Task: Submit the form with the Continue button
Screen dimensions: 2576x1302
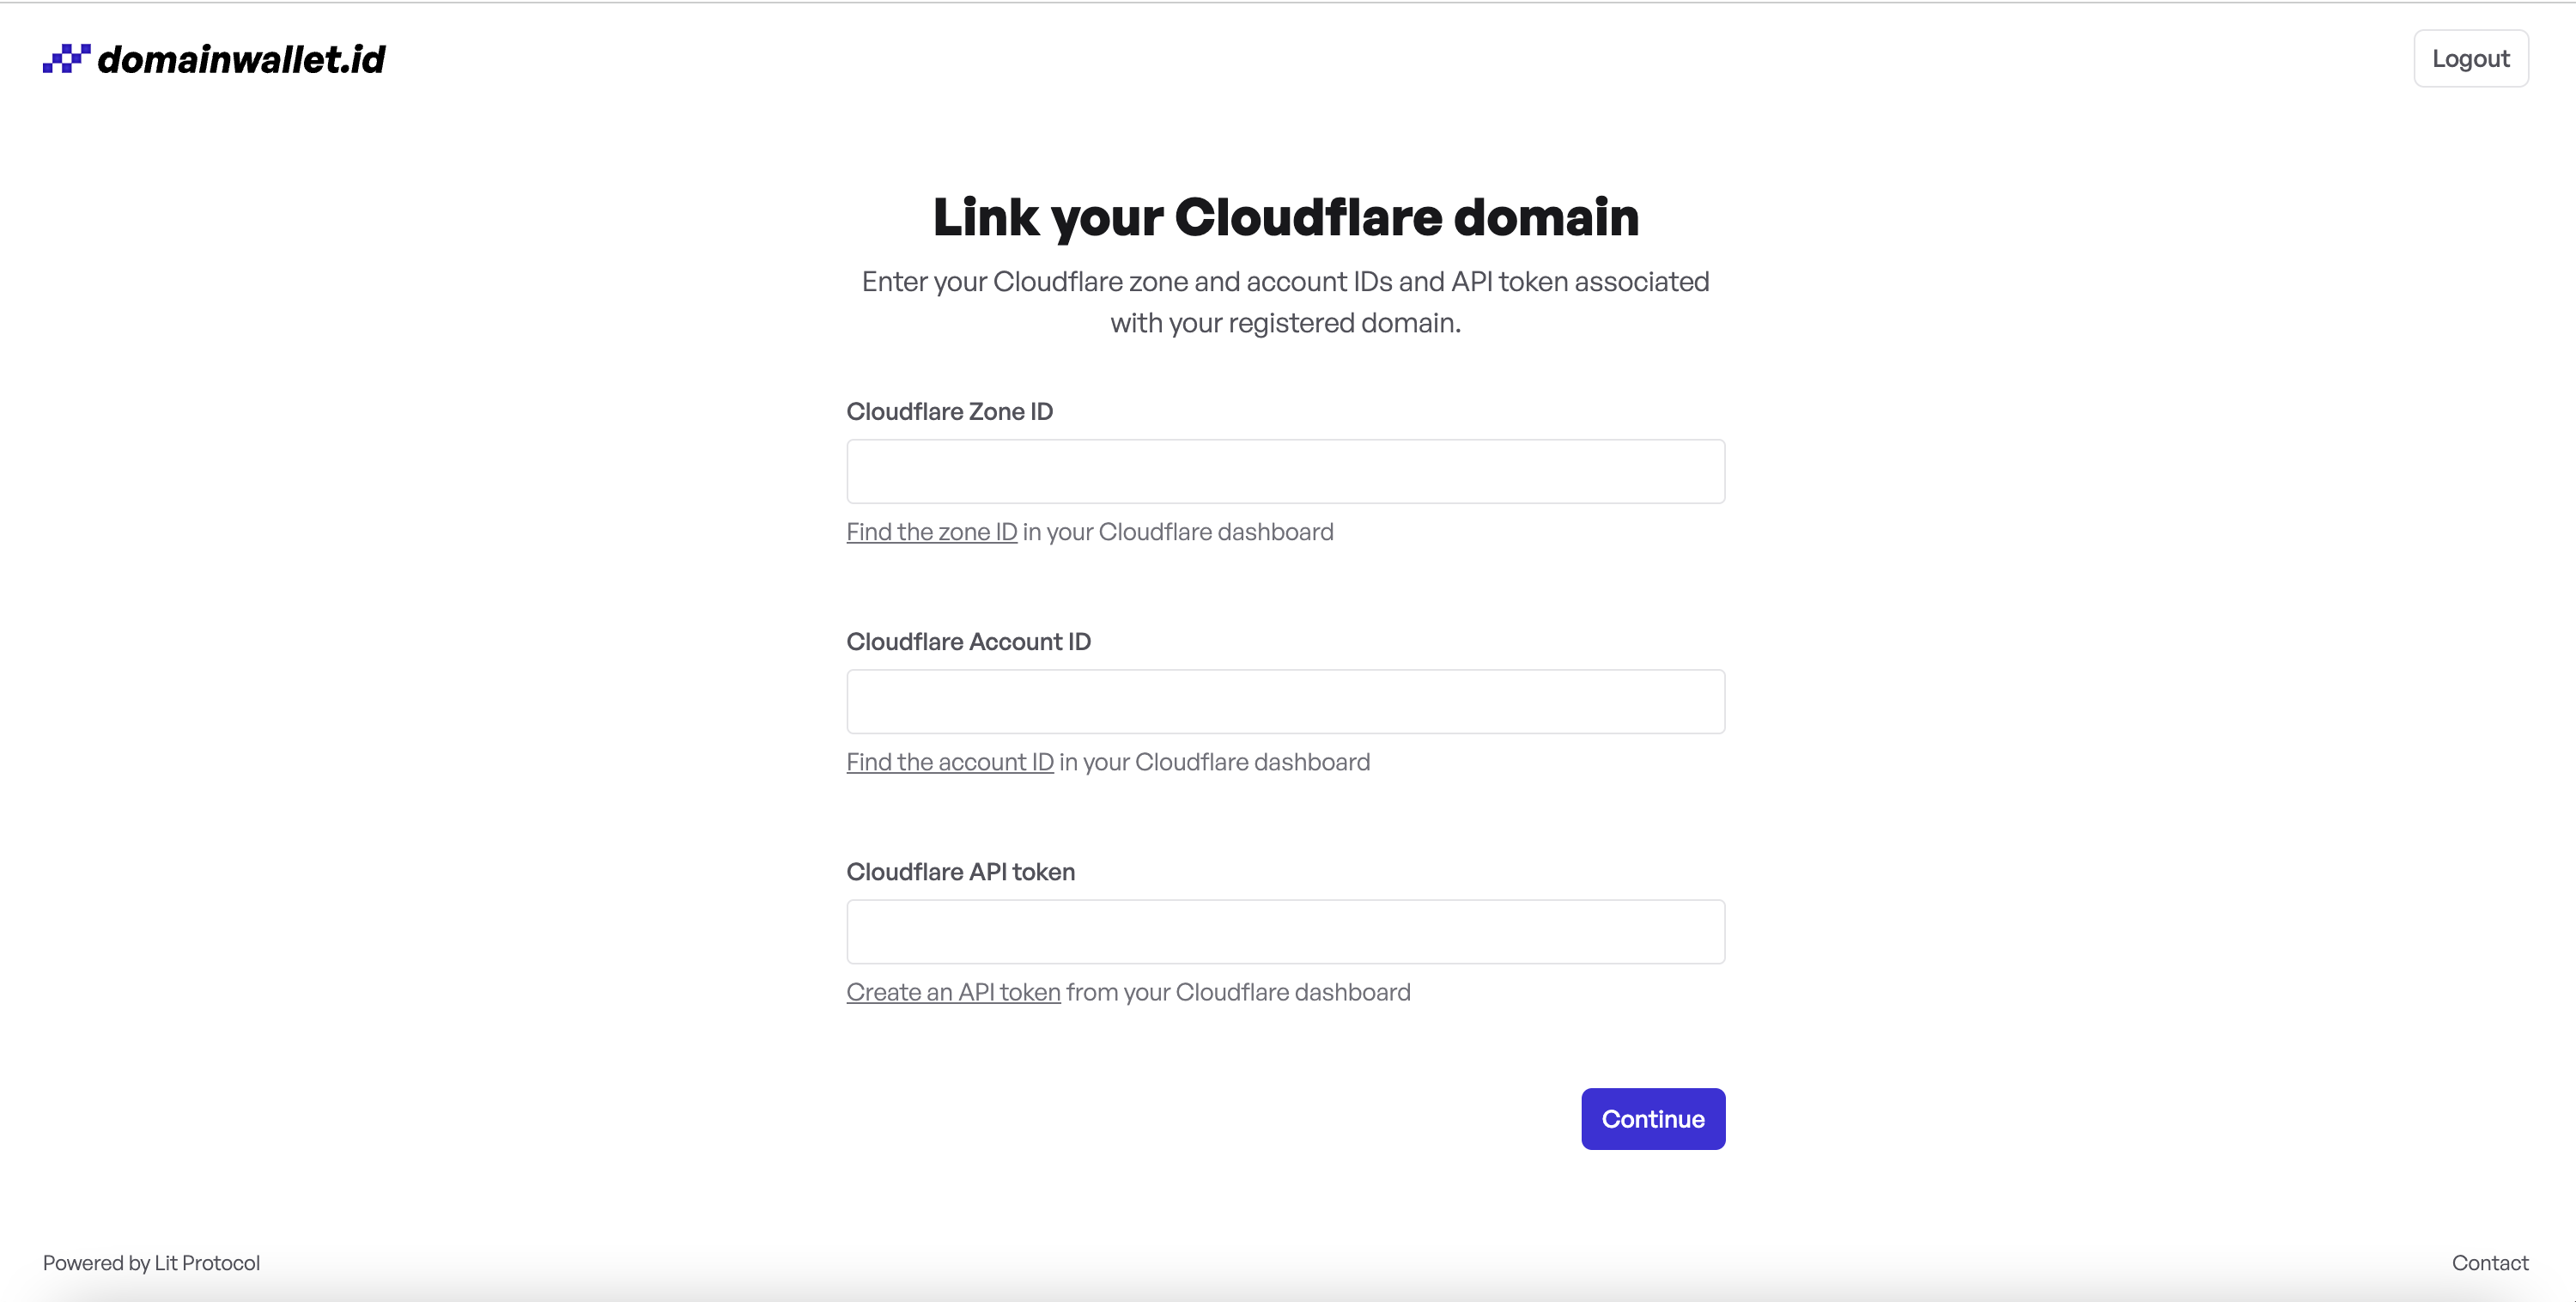Action: 1653,1119
